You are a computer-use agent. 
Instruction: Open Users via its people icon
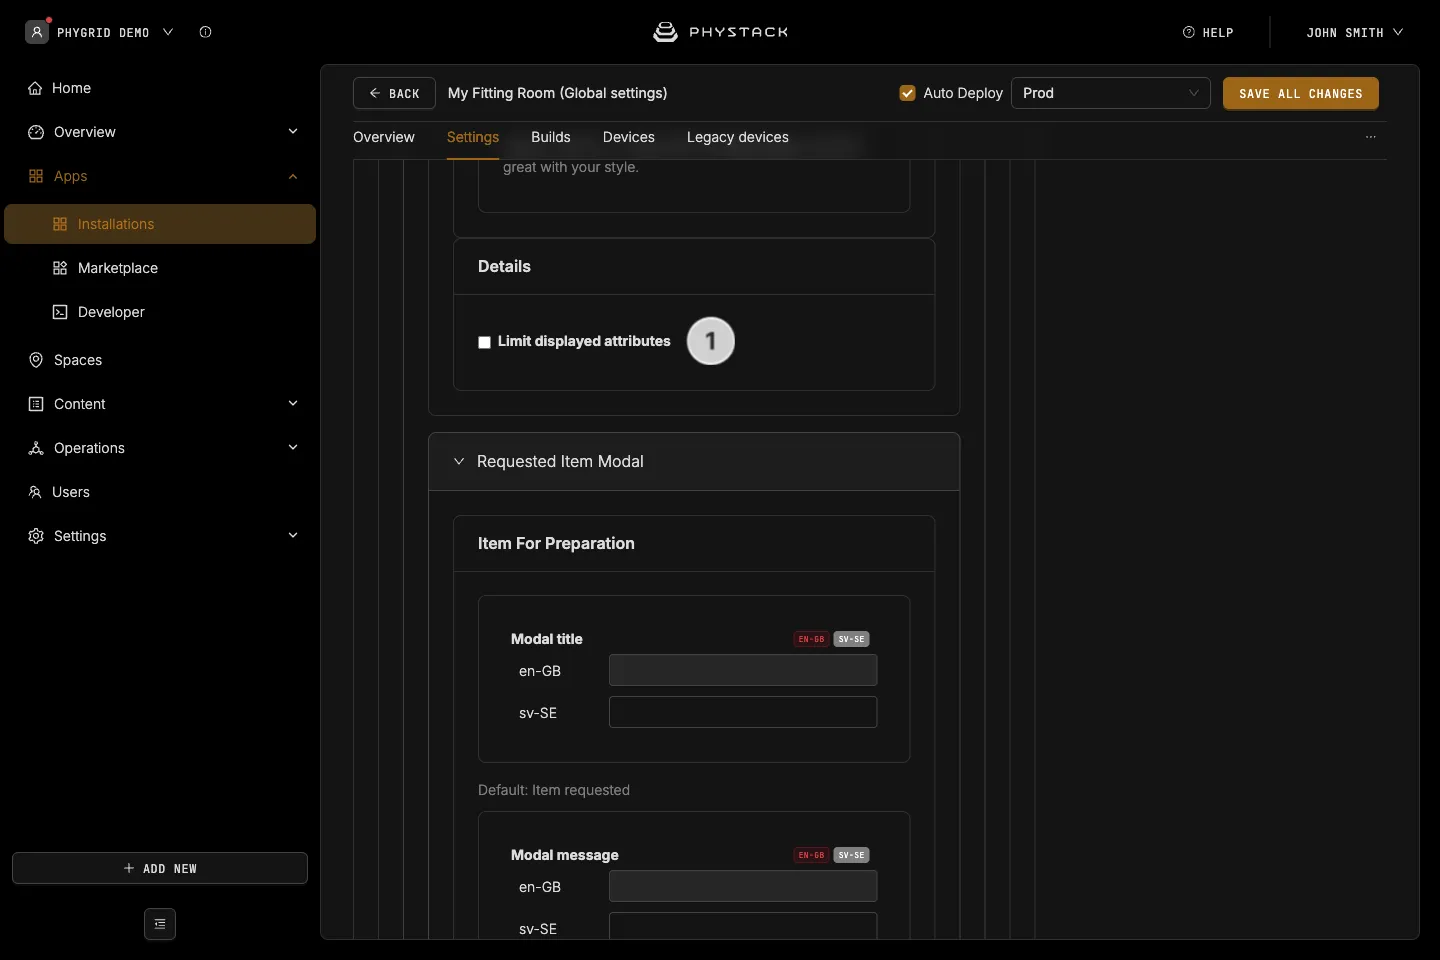point(35,492)
